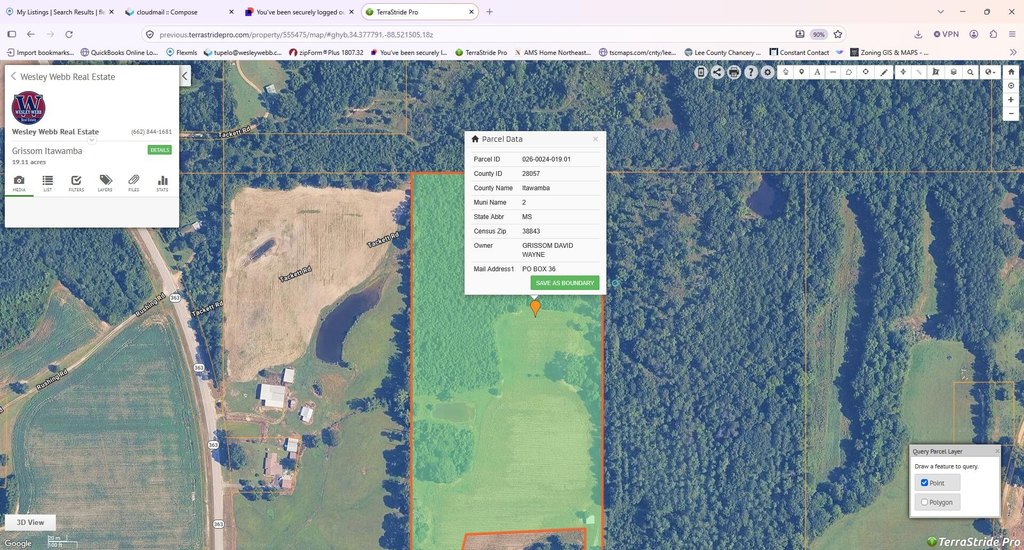
Task: Enable the Polygon query checkbox
Action: (x=924, y=502)
